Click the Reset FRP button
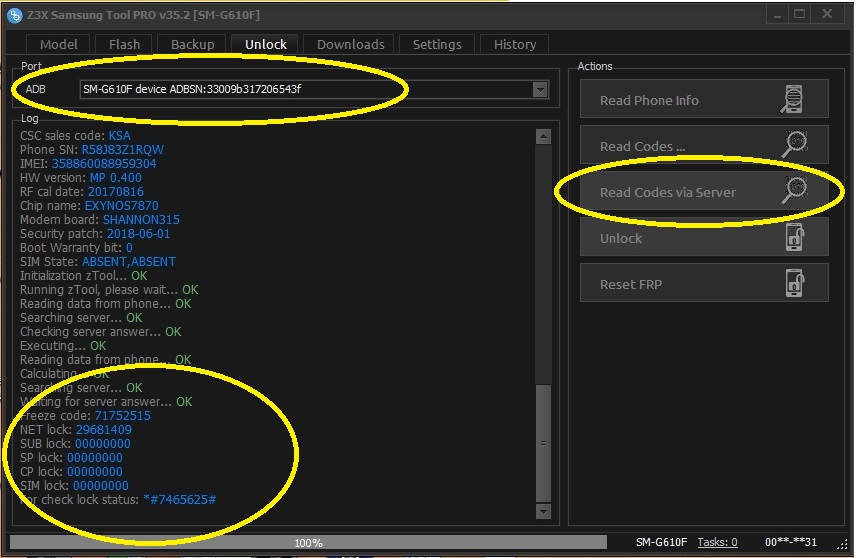 point(704,283)
